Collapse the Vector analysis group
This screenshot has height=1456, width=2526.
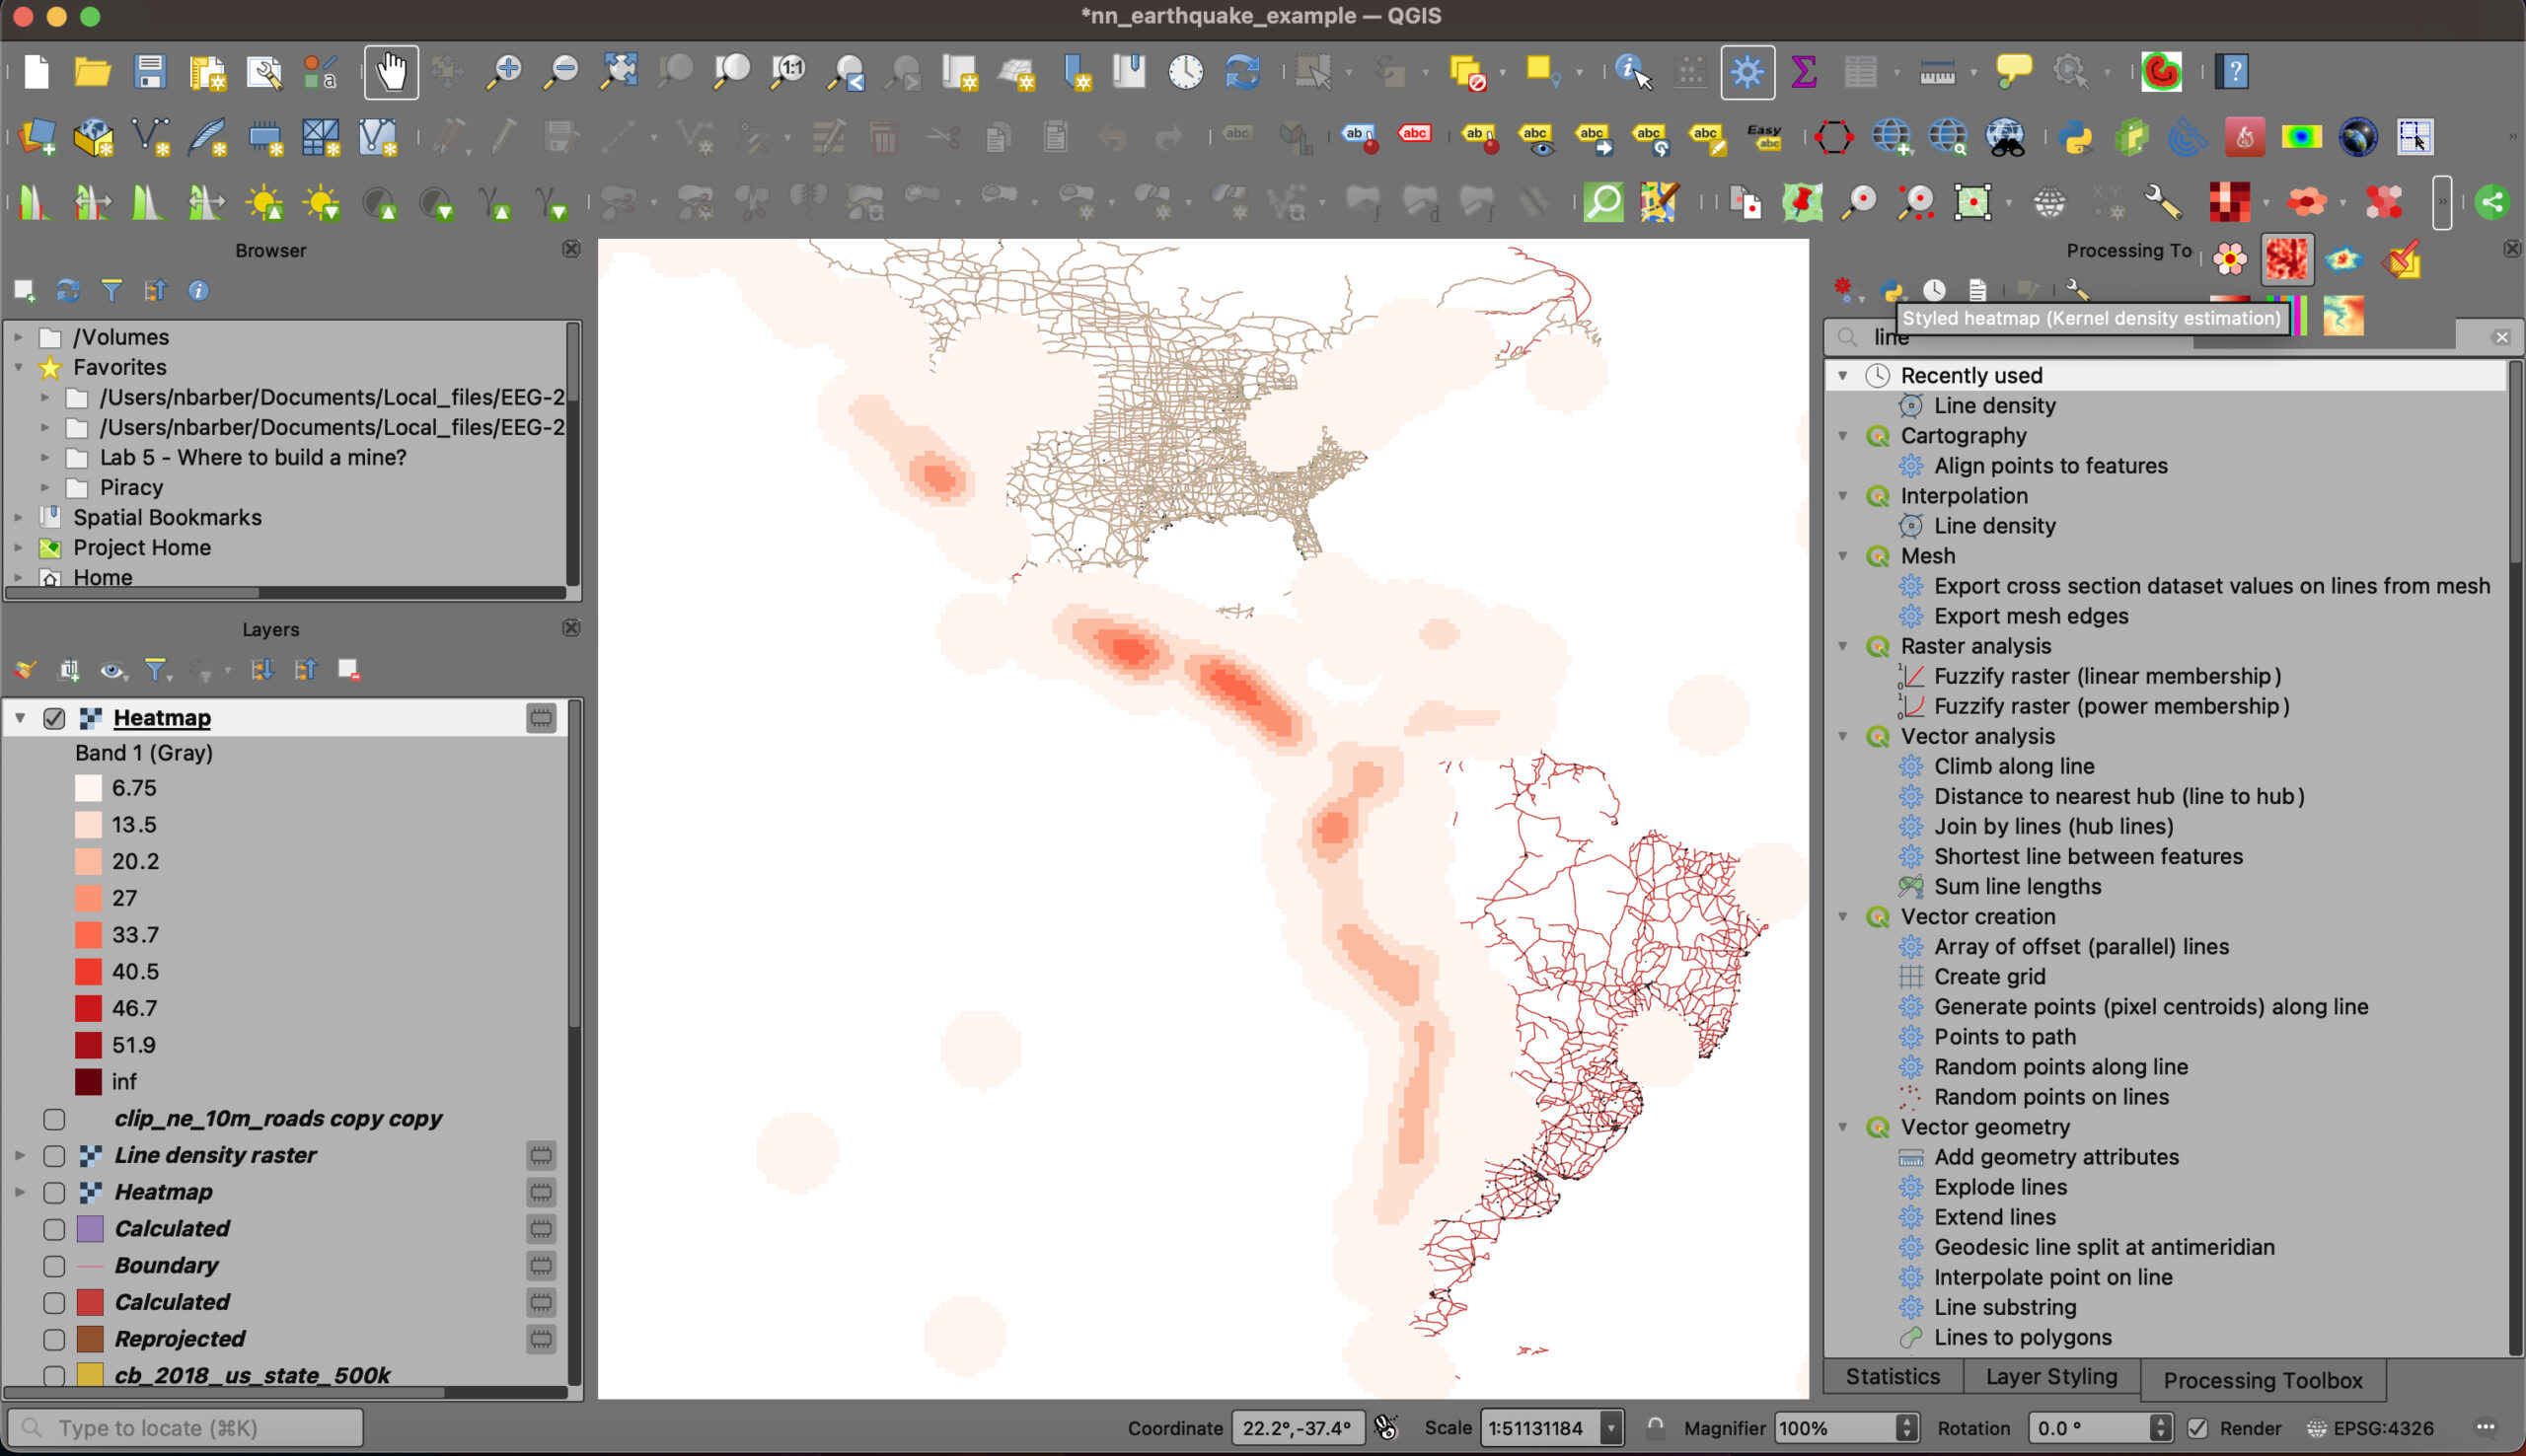pyautogui.click(x=1843, y=736)
